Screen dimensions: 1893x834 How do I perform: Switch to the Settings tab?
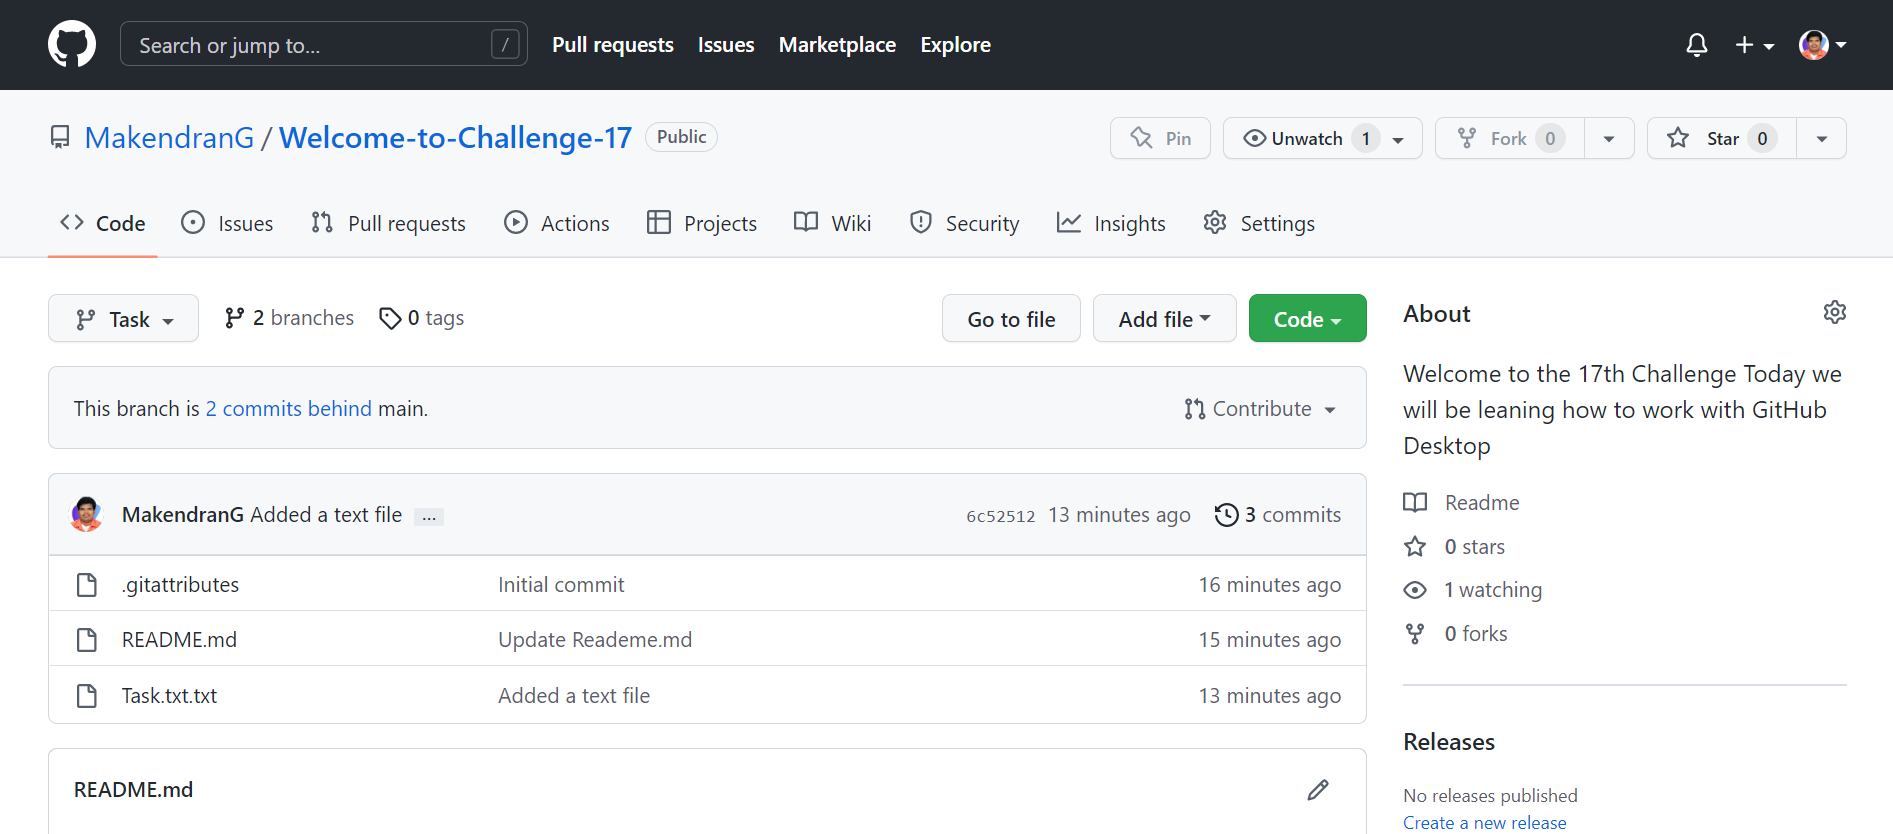pos(1260,223)
